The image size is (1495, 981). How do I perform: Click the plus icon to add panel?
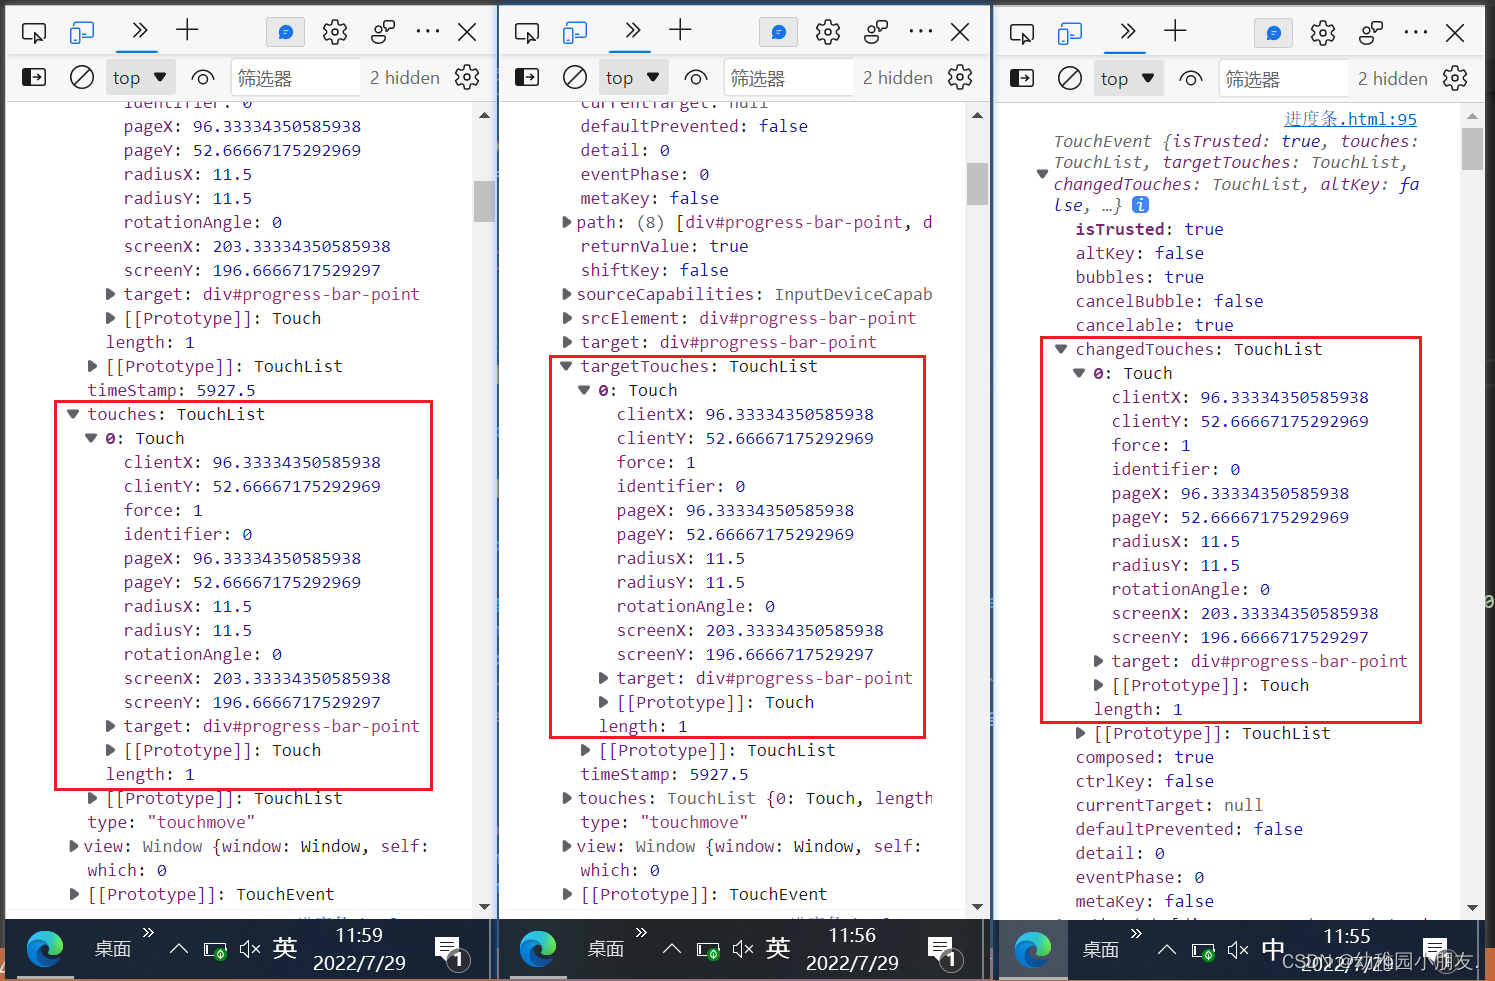click(x=186, y=31)
